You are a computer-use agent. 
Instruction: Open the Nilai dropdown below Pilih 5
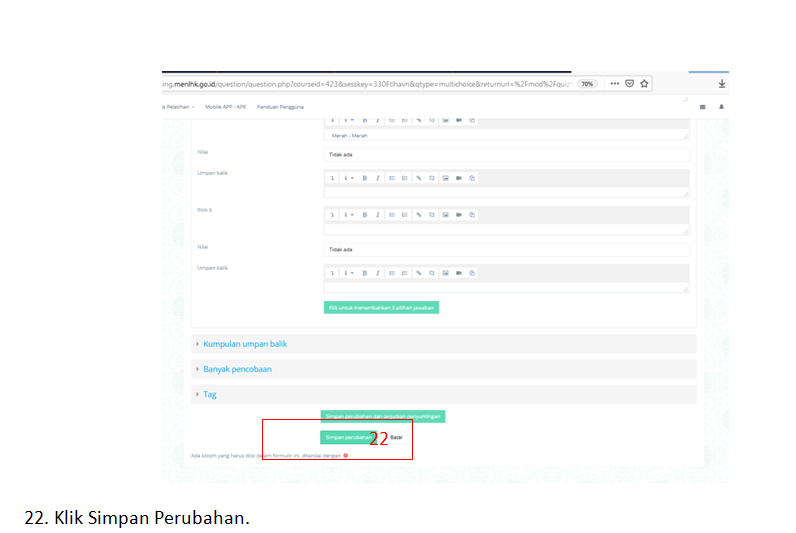pyautogui.click(x=507, y=249)
